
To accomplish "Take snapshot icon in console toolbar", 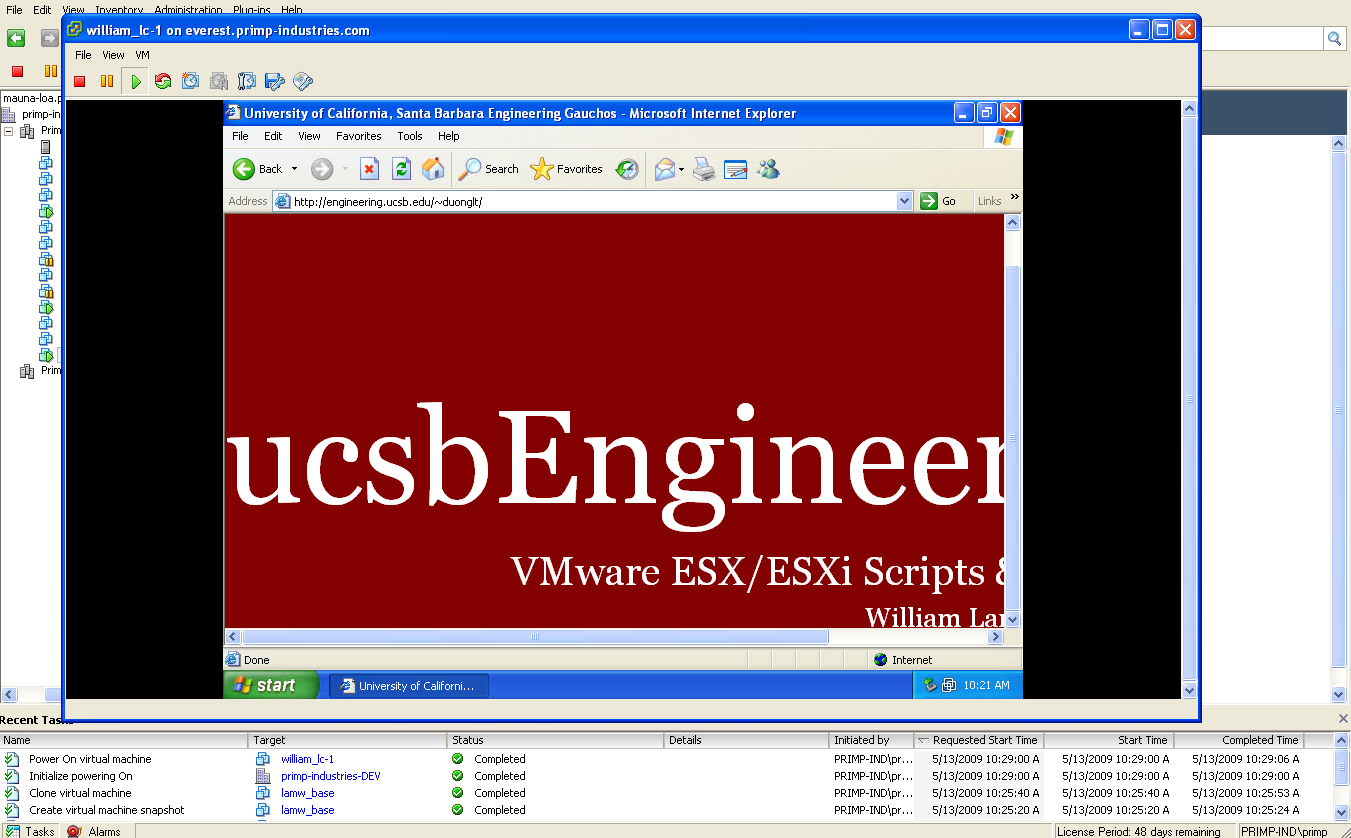I will pyautogui.click(x=190, y=82).
